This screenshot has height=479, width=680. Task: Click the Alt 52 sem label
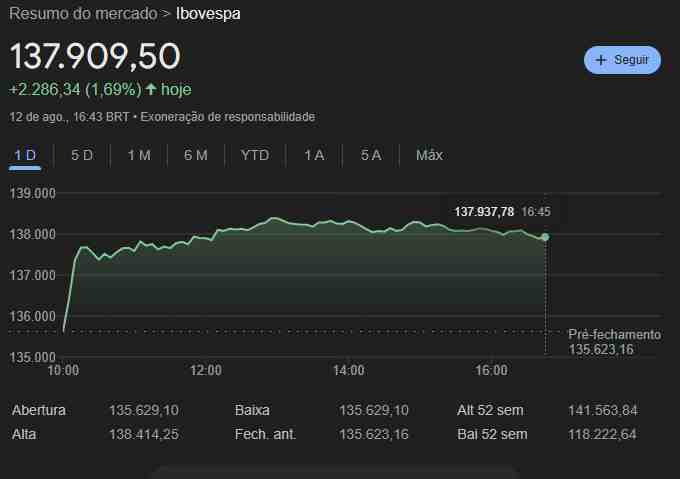click(490, 410)
